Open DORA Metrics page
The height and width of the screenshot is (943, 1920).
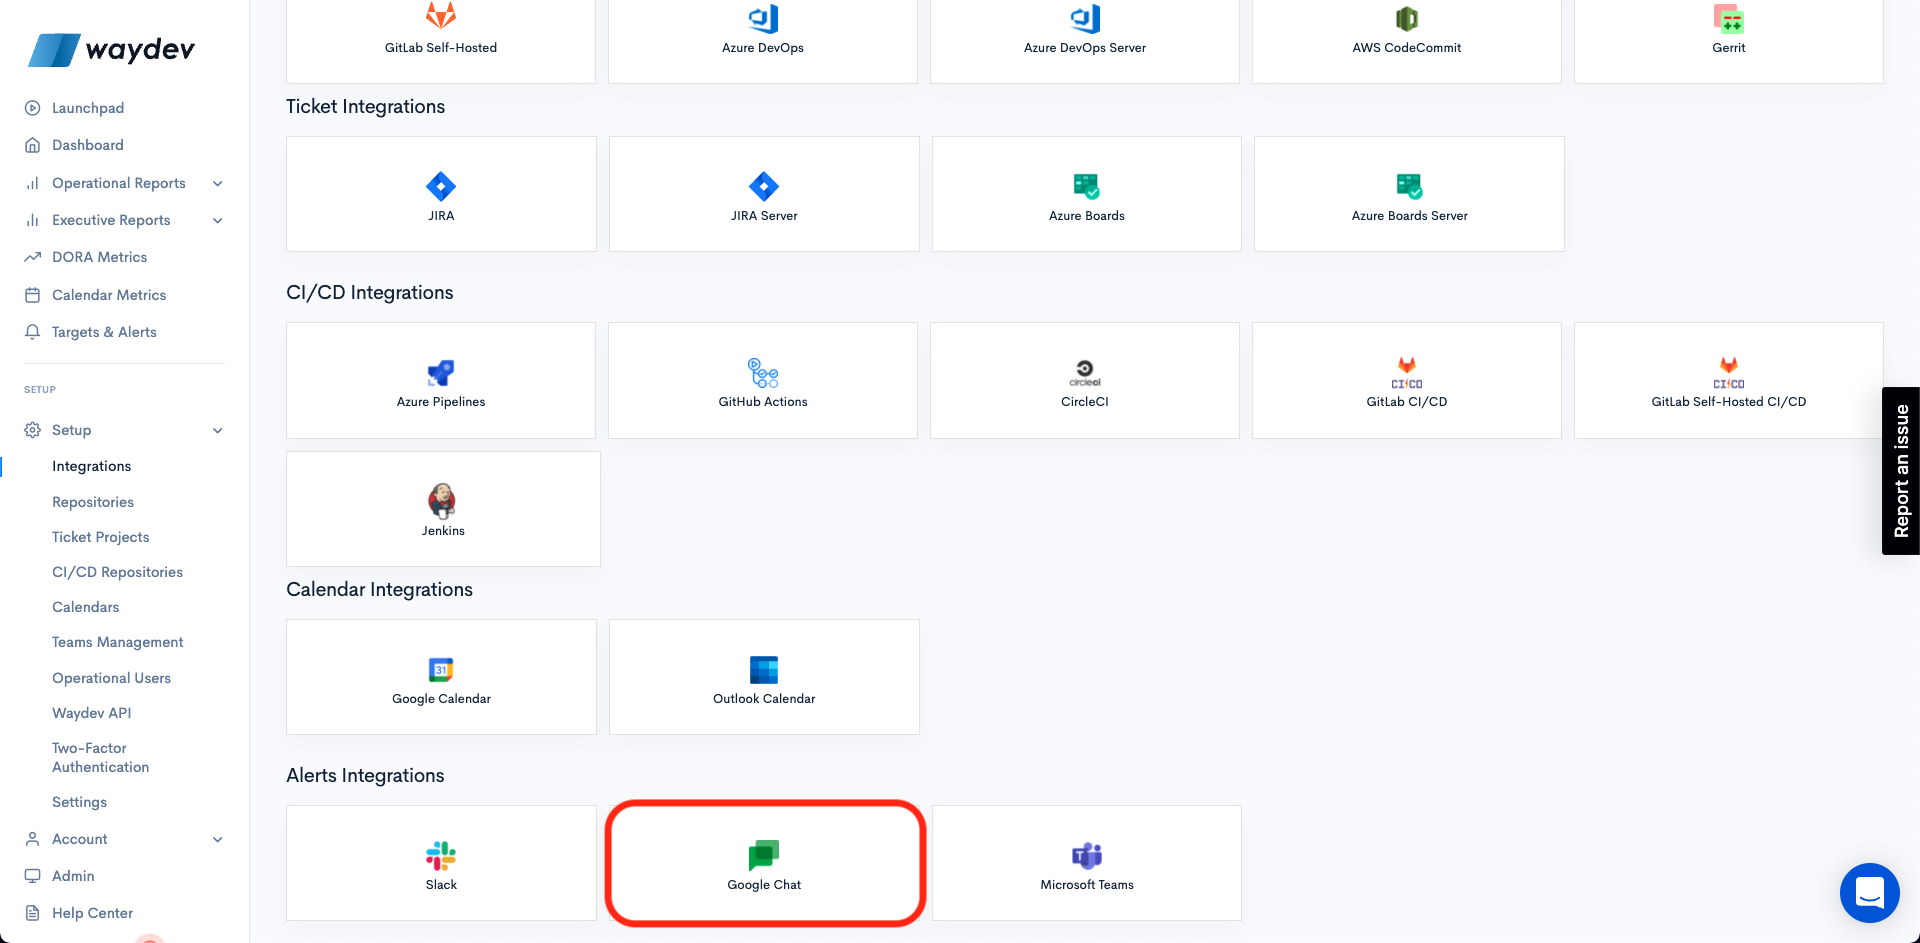[x=99, y=257]
